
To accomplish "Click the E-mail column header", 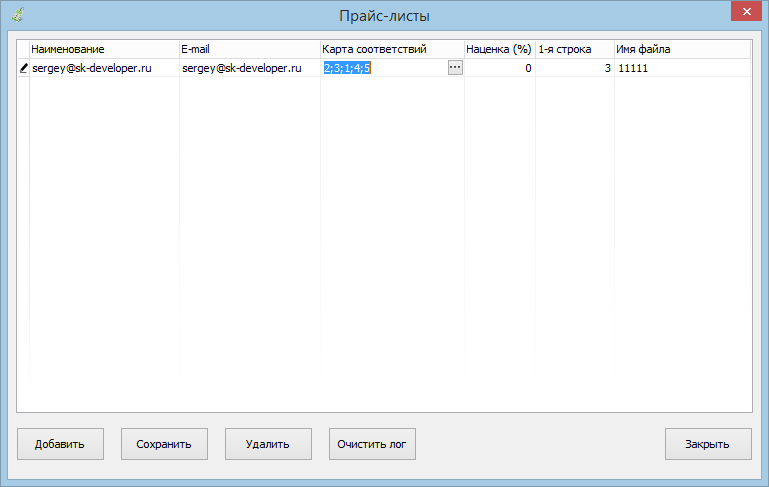I will pos(250,49).
